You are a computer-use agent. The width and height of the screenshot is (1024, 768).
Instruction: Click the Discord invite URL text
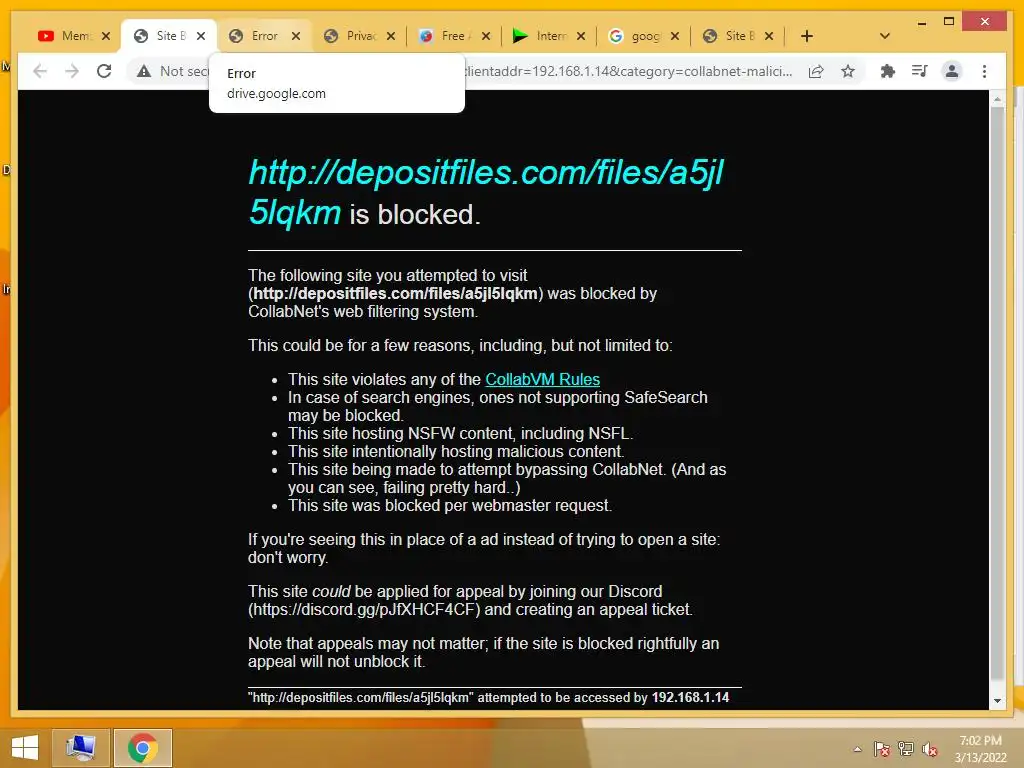pos(366,610)
